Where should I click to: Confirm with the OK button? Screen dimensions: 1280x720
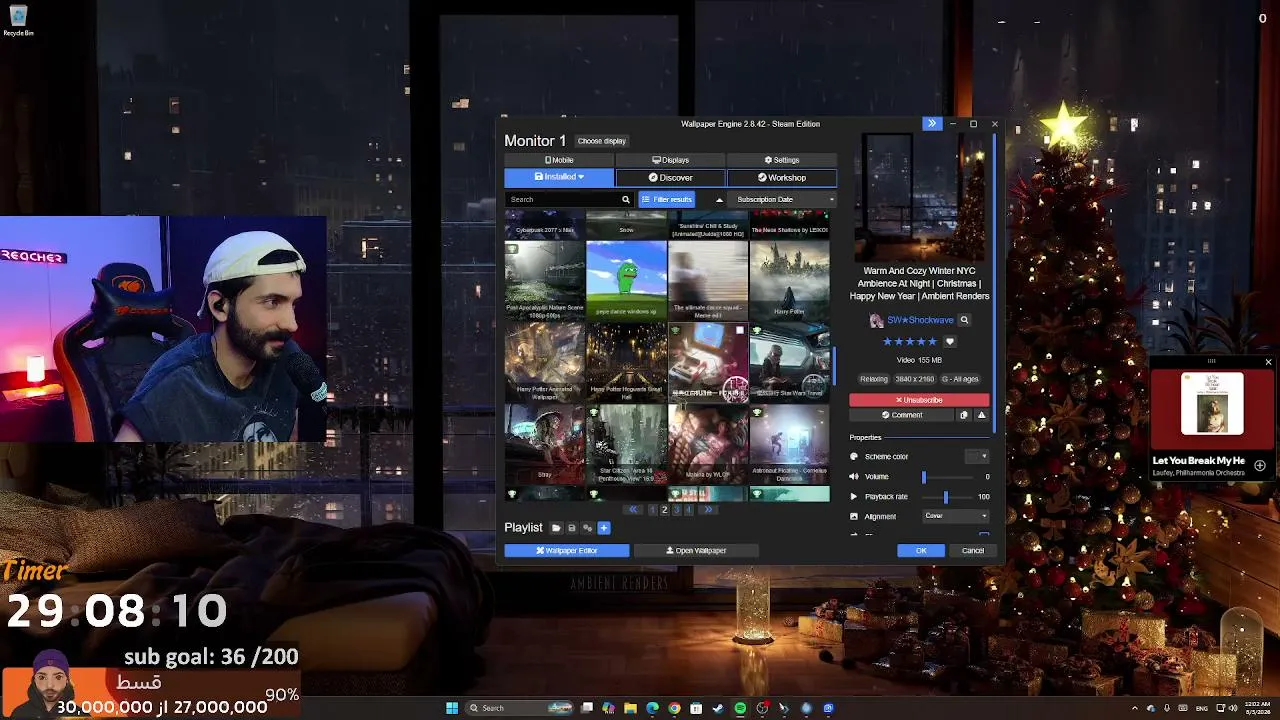(x=921, y=551)
